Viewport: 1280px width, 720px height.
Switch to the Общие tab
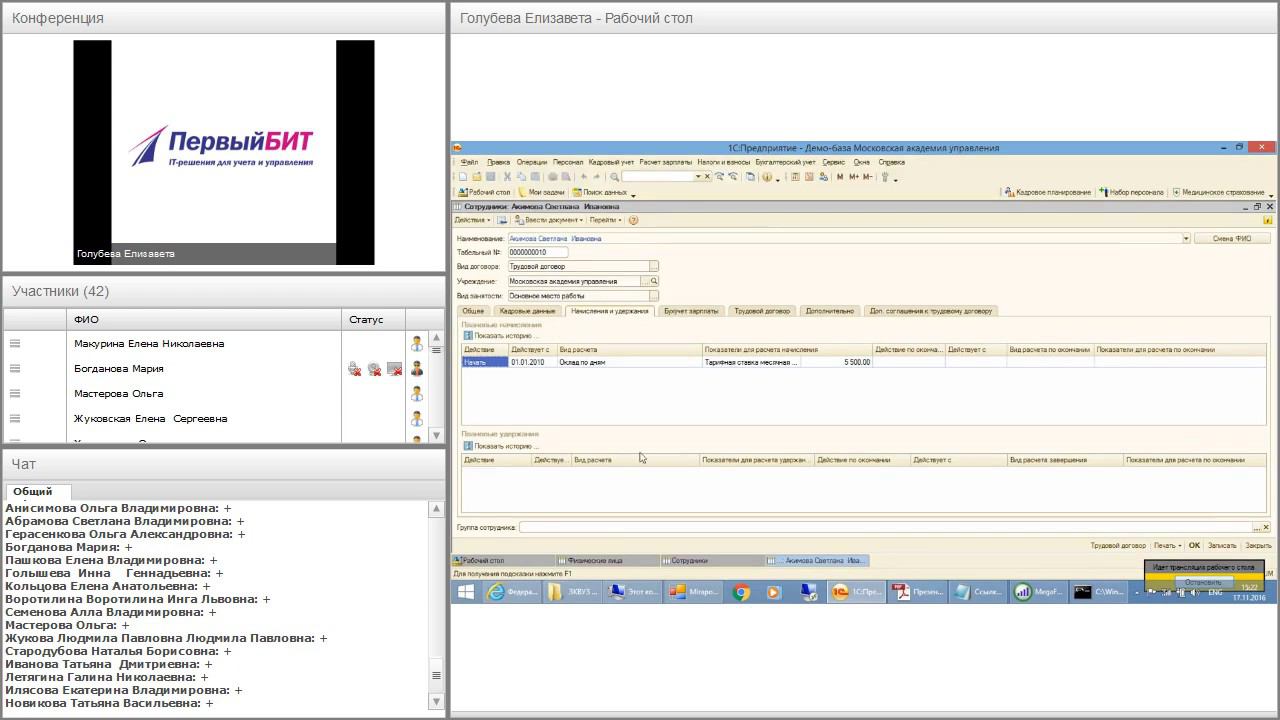[473, 311]
